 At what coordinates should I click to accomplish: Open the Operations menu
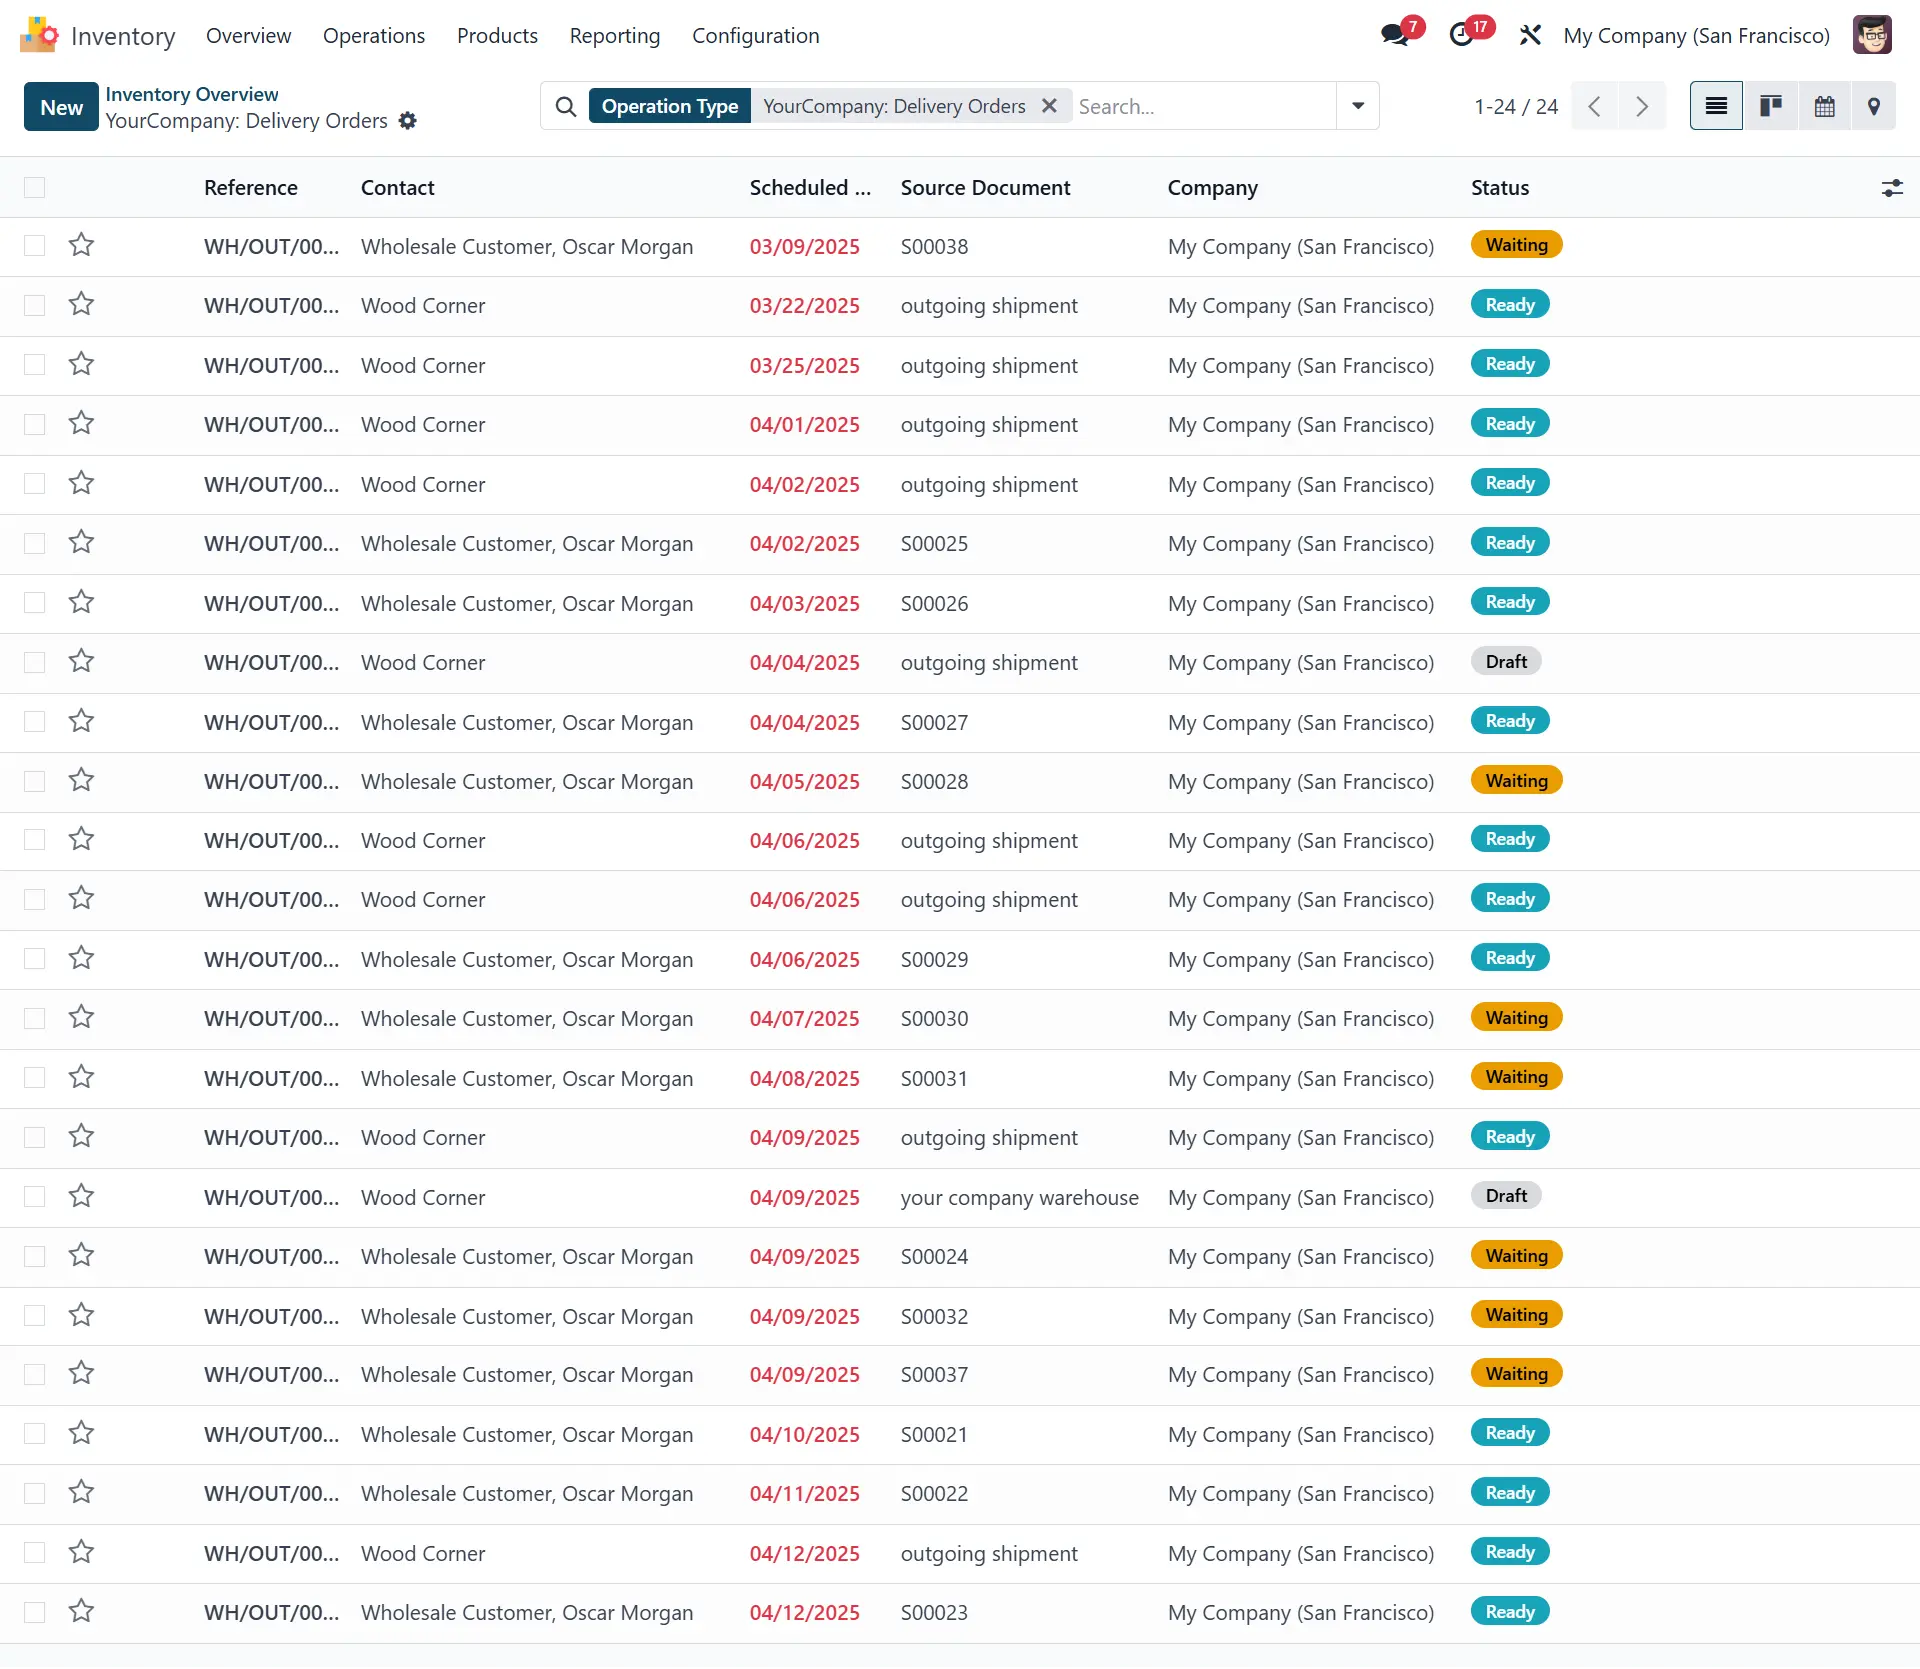pos(373,36)
